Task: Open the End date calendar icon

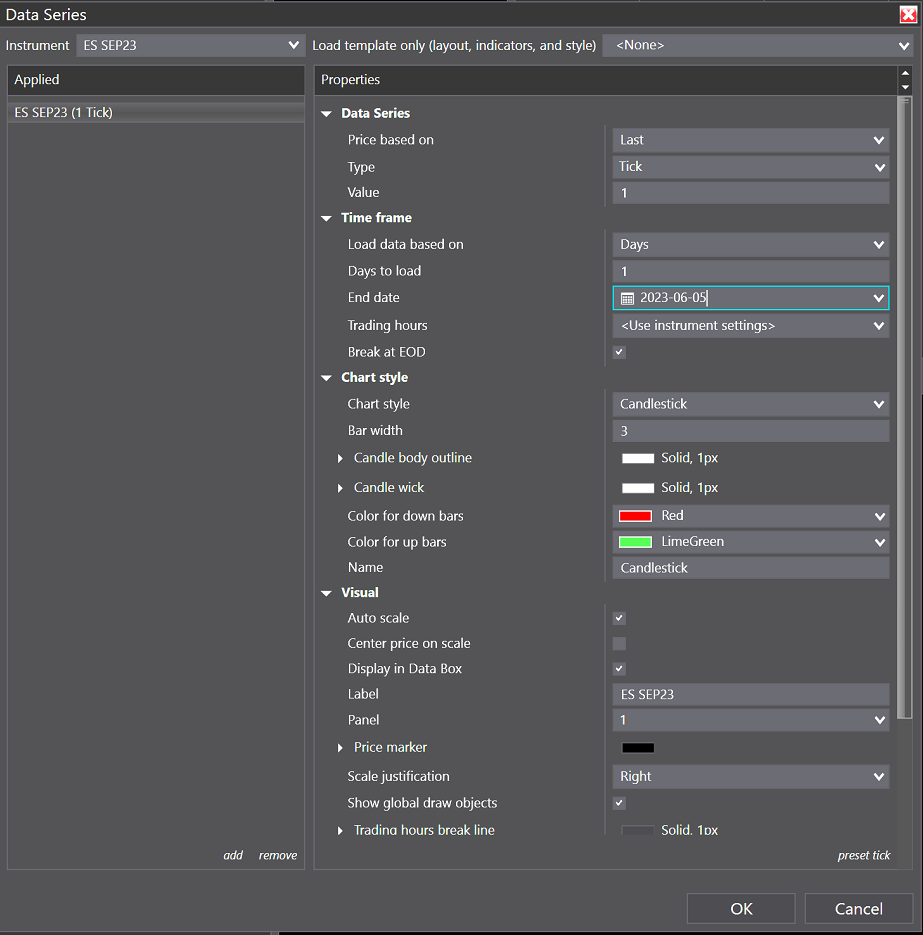Action: [627, 298]
